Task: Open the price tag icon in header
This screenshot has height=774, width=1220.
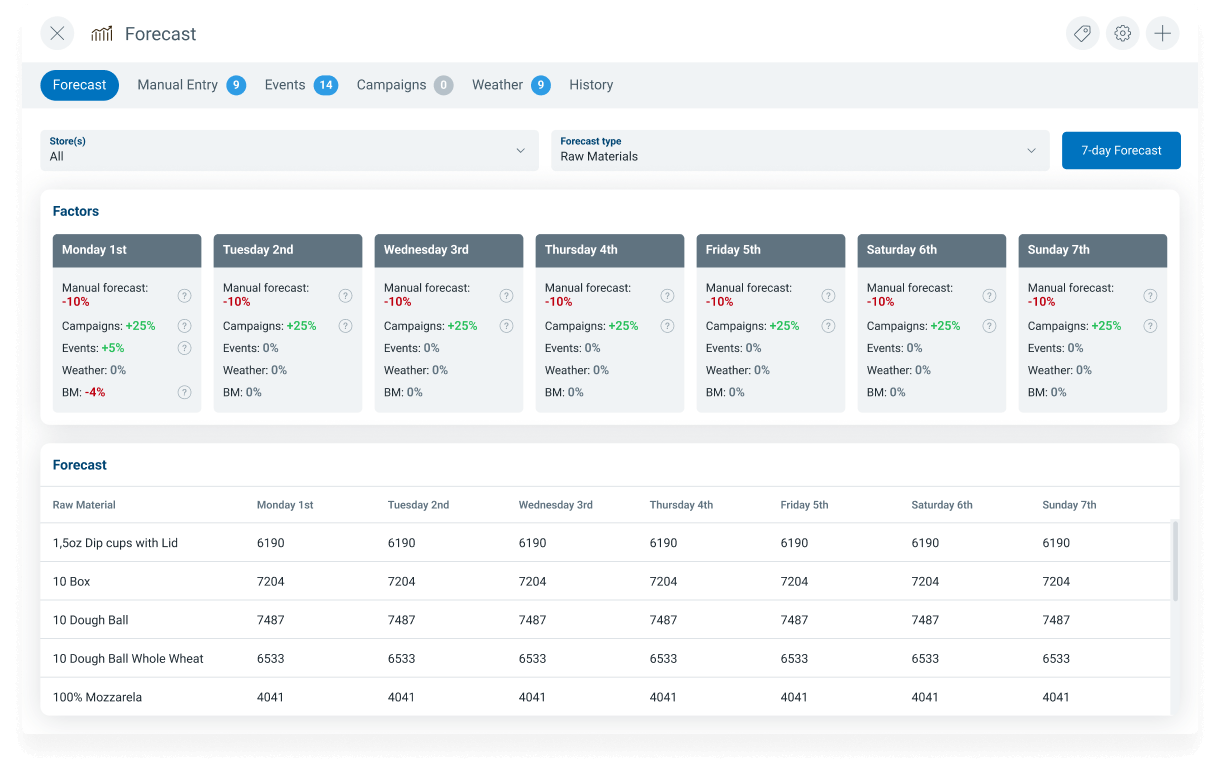Action: (1082, 33)
